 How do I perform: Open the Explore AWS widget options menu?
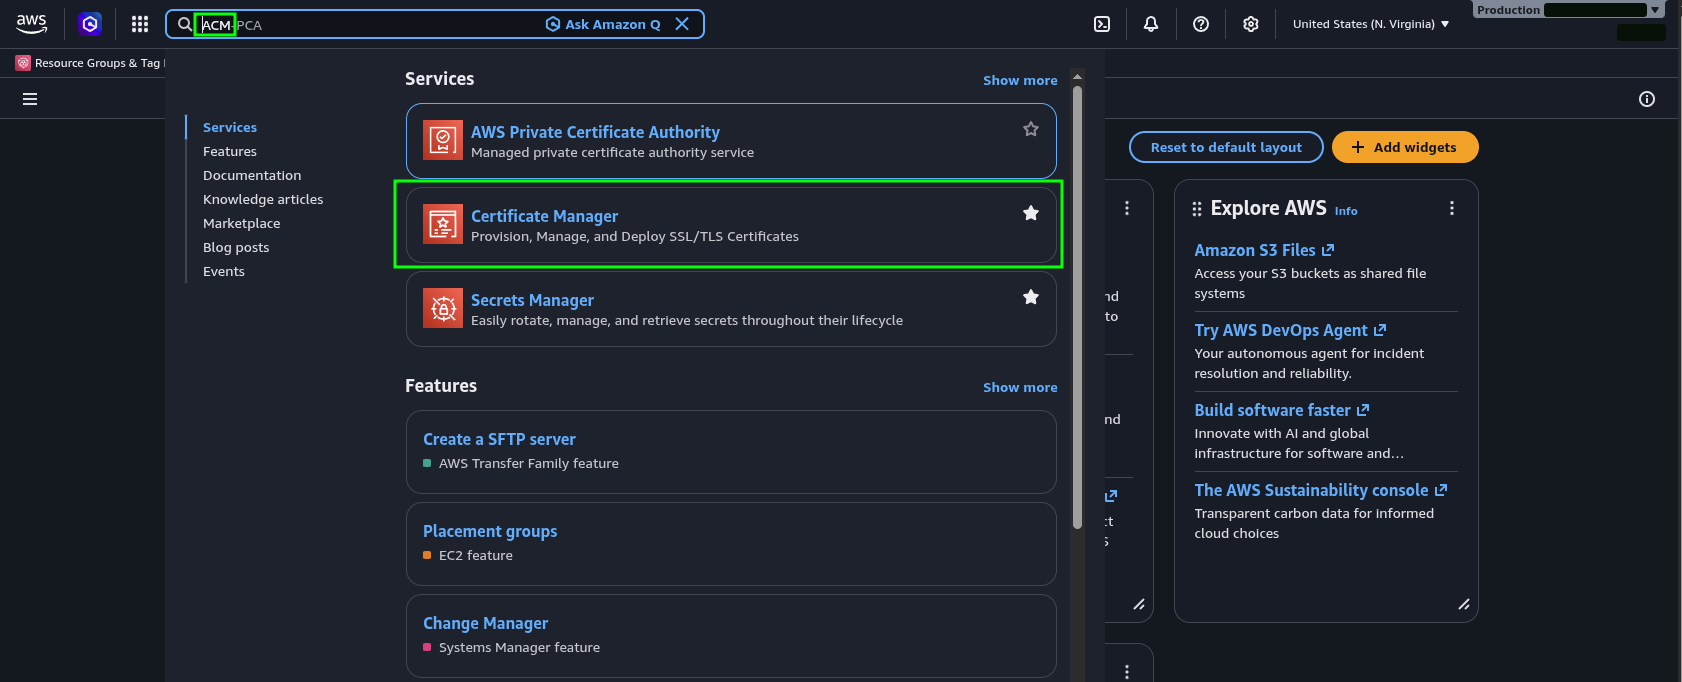[x=1452, y=208]
